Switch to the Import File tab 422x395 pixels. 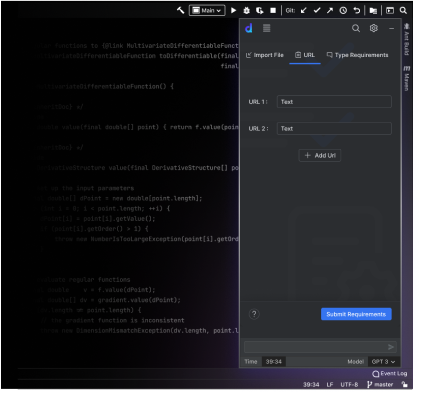point(264,55)
